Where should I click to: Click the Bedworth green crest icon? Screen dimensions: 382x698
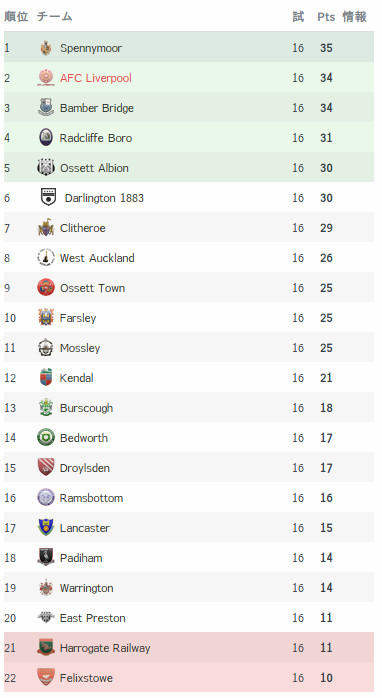point(46,438)
